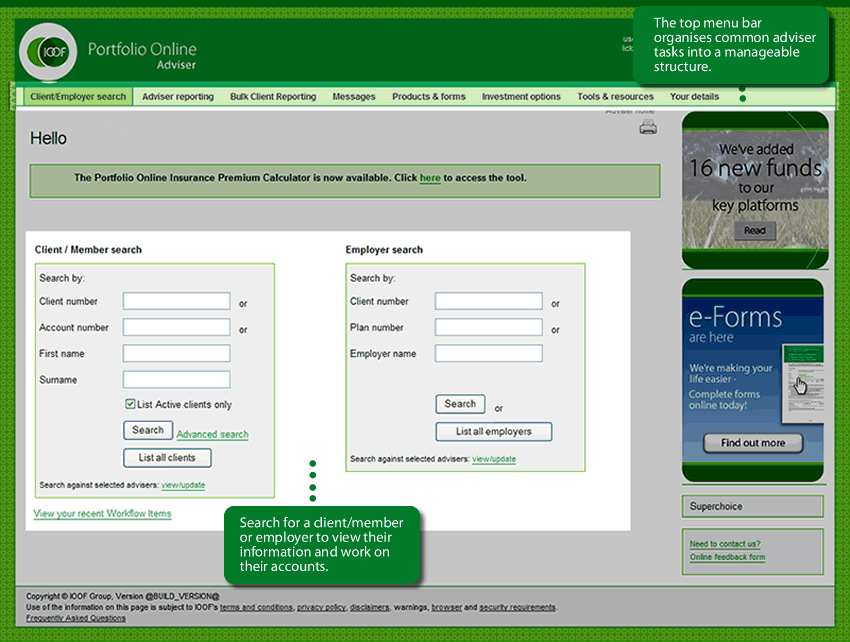This screenshot has height=642, width=850.
Task: Open the disclaimers link
Action: pos(370,607)
